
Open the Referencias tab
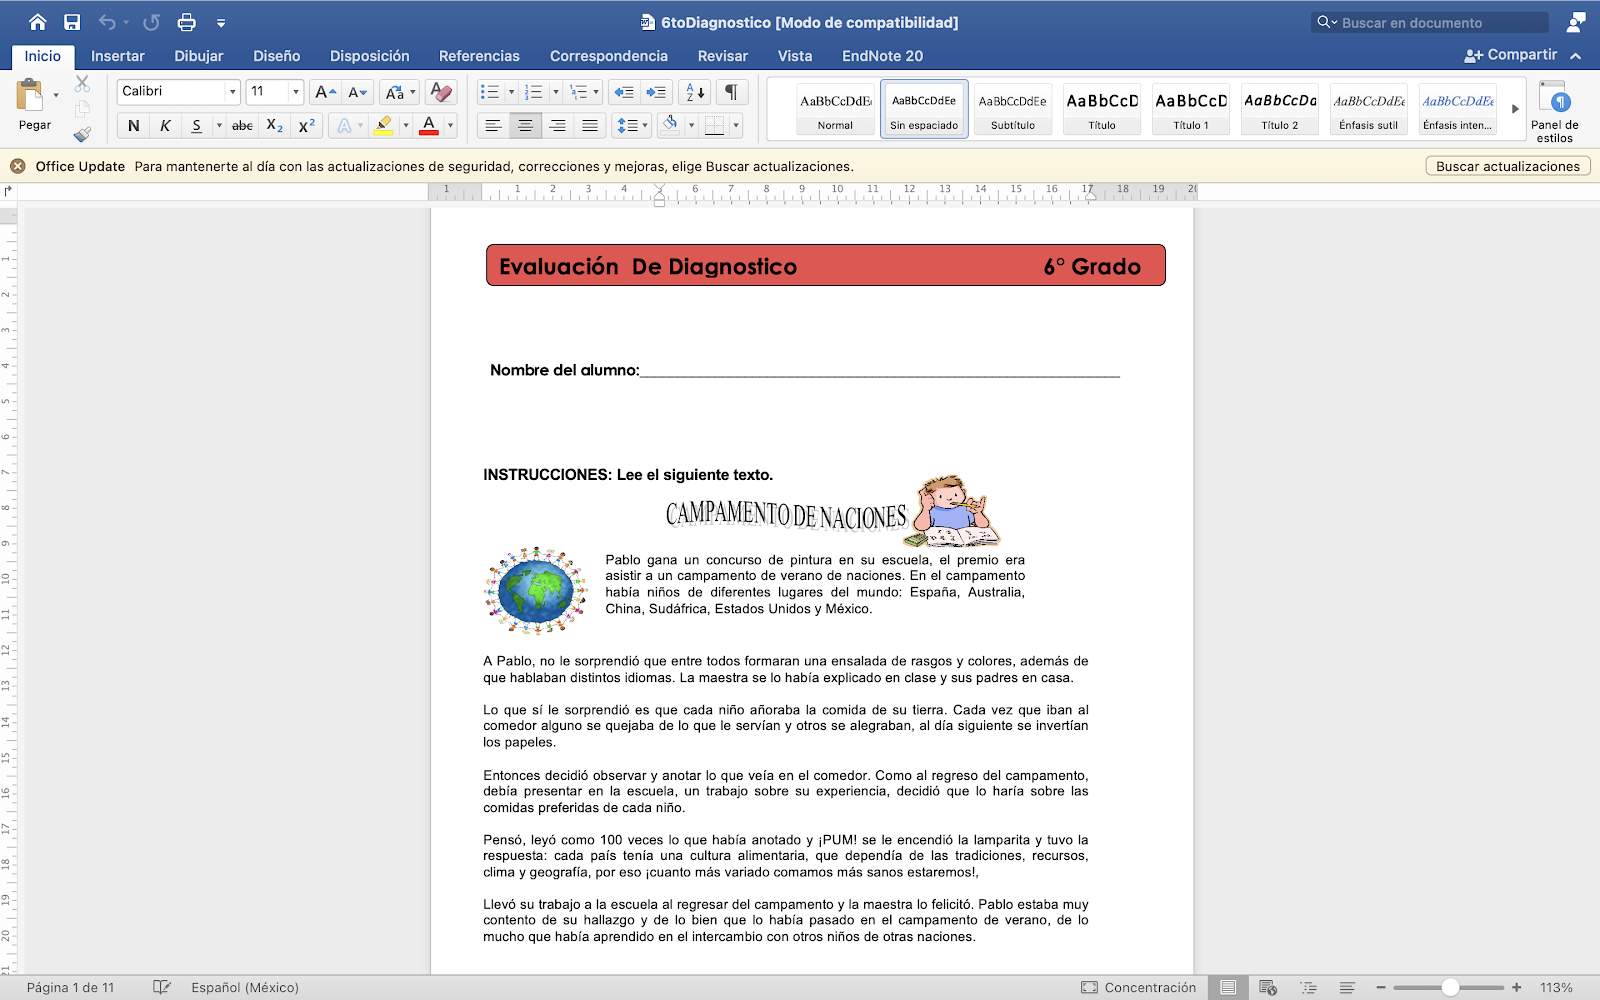[479, 56]
